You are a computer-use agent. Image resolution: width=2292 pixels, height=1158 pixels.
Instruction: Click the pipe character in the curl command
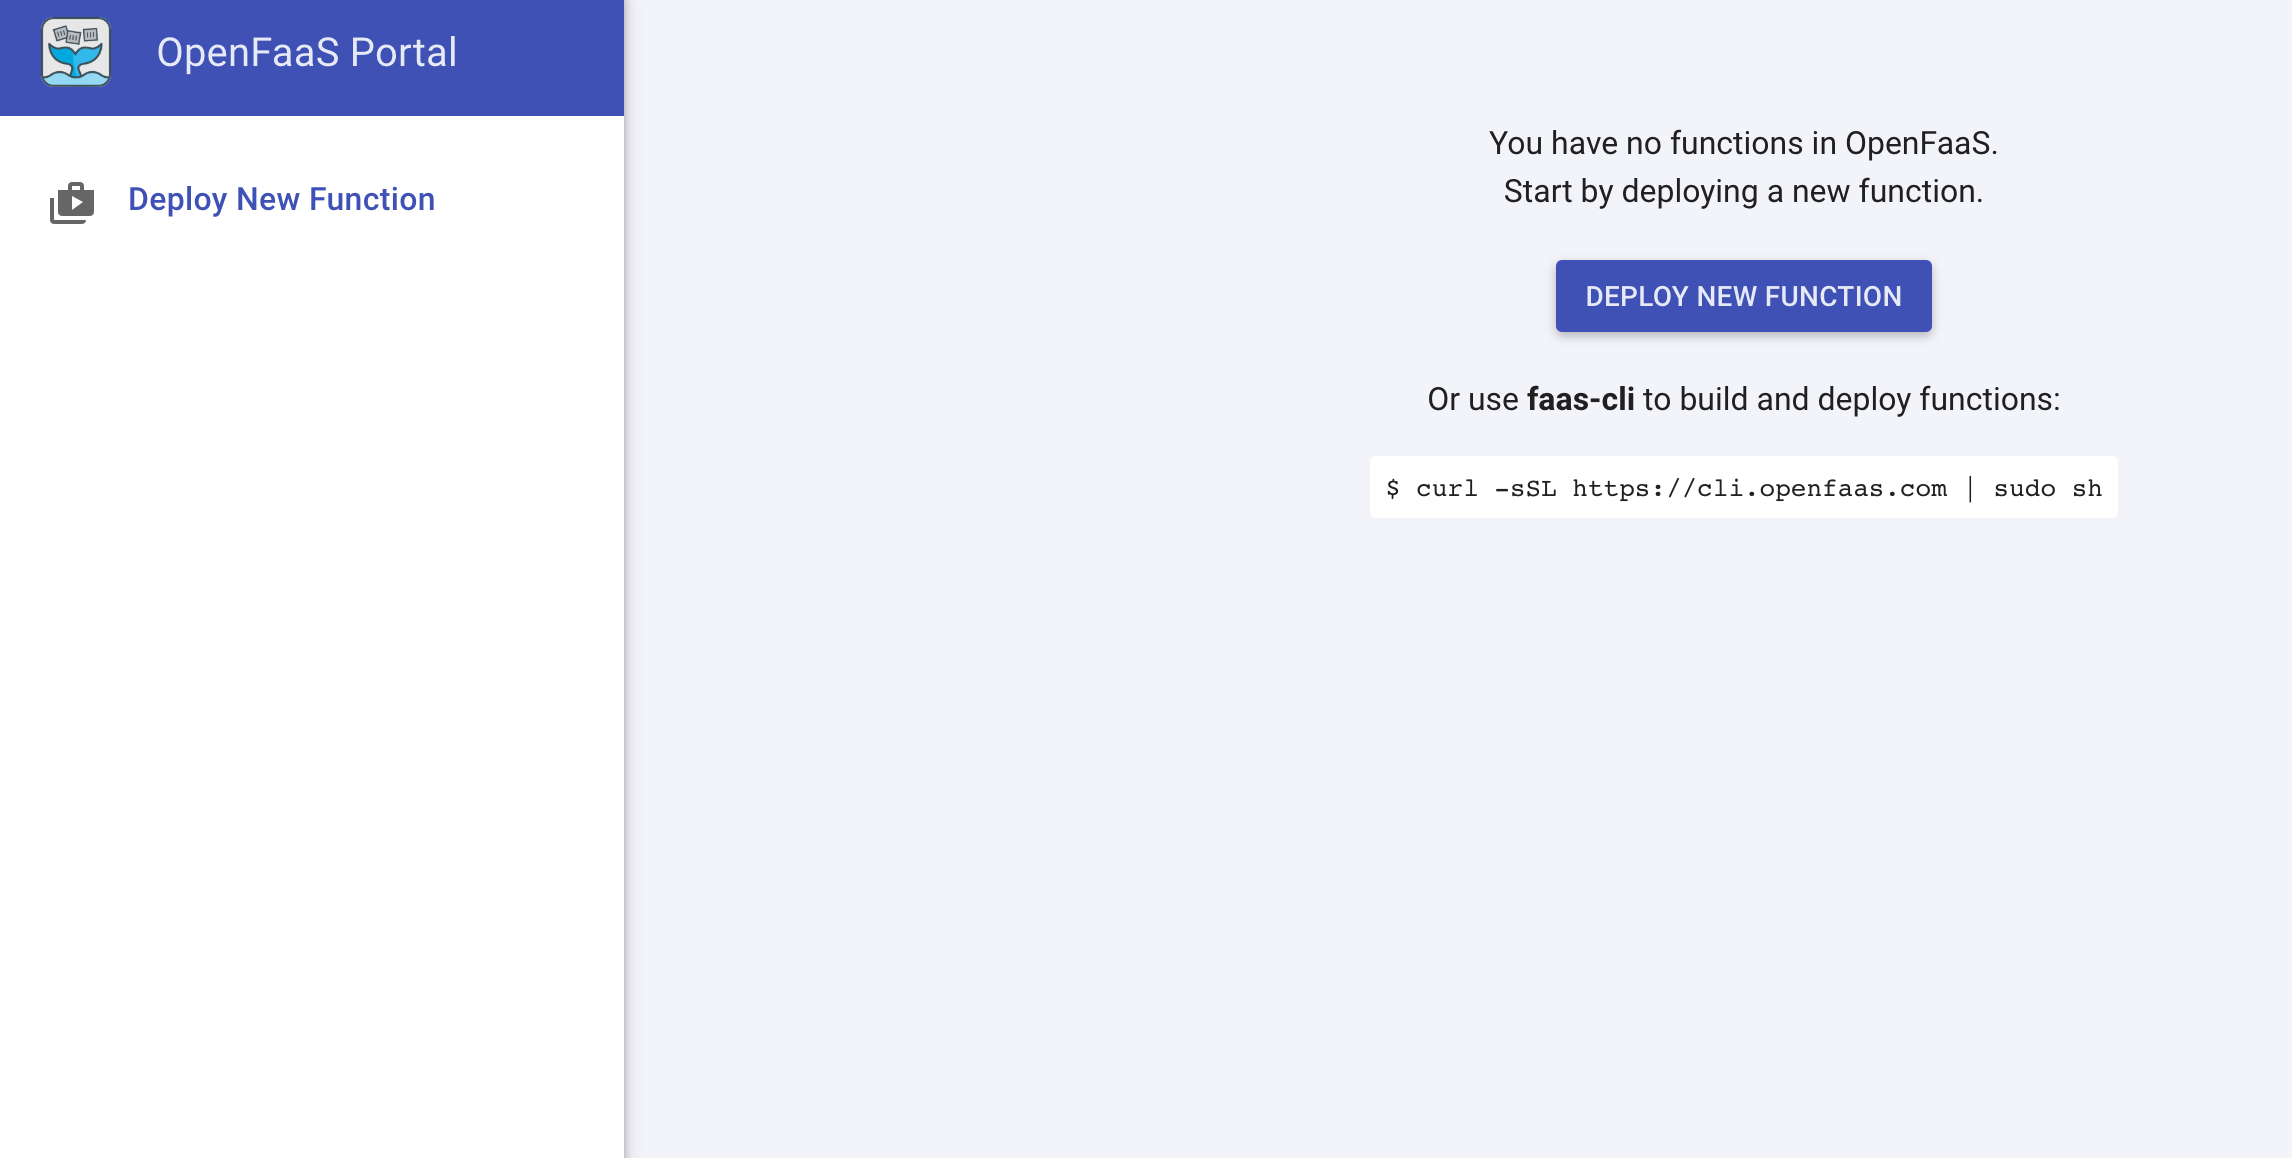pos(1970,488)
